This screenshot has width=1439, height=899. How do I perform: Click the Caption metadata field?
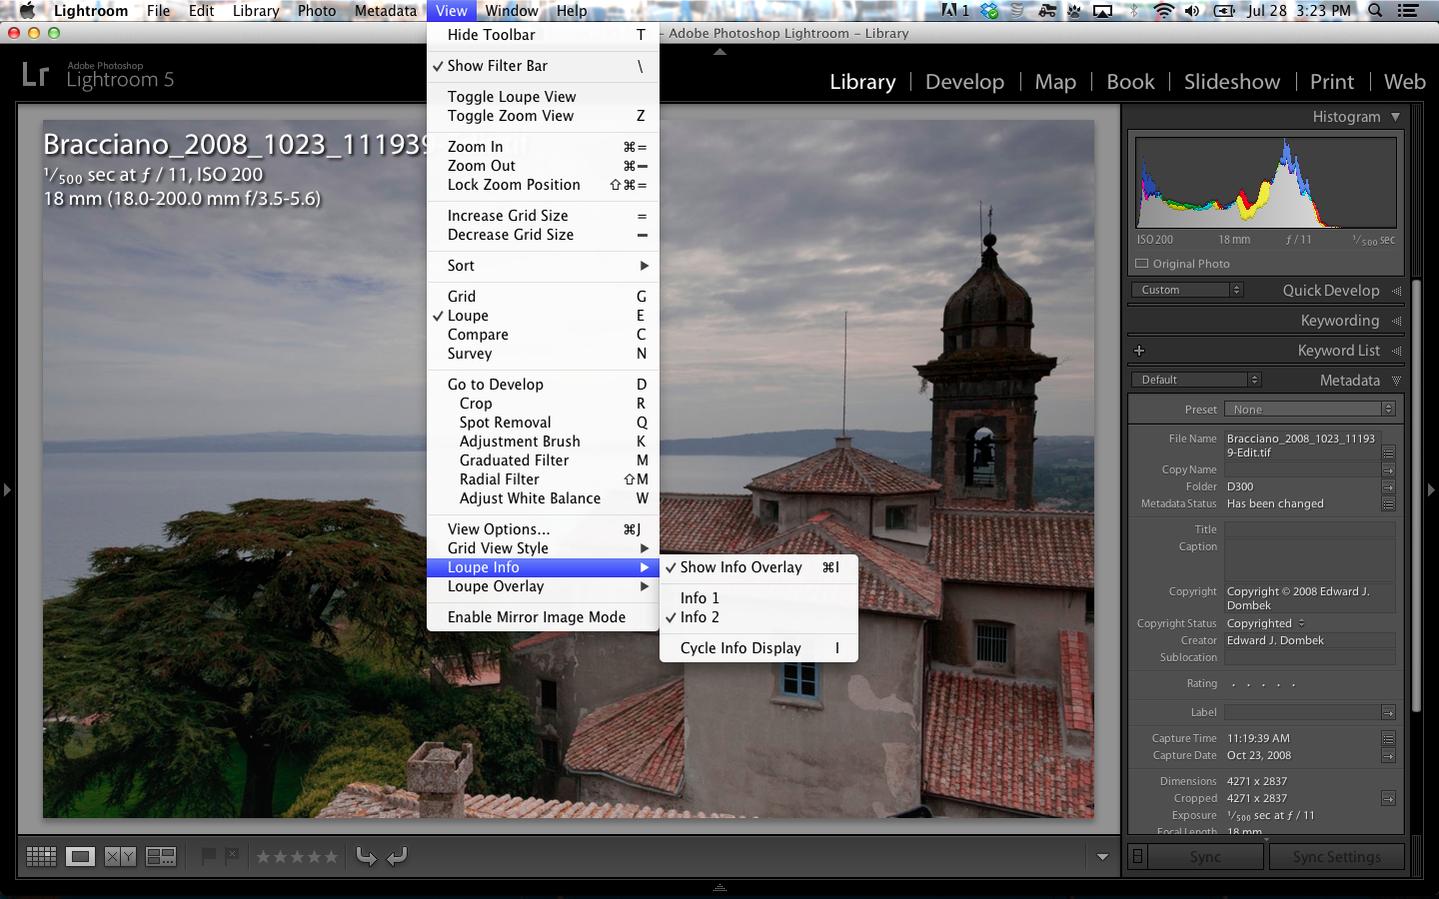pyautogui.click(x=1309, y=559)
